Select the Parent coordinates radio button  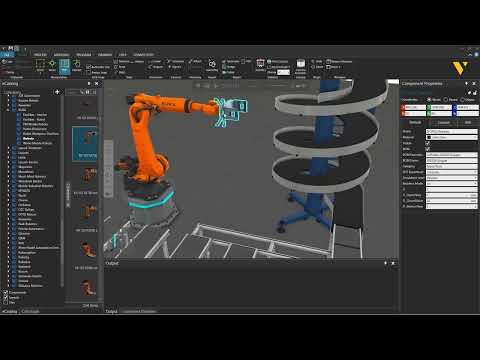click(446, 100)
